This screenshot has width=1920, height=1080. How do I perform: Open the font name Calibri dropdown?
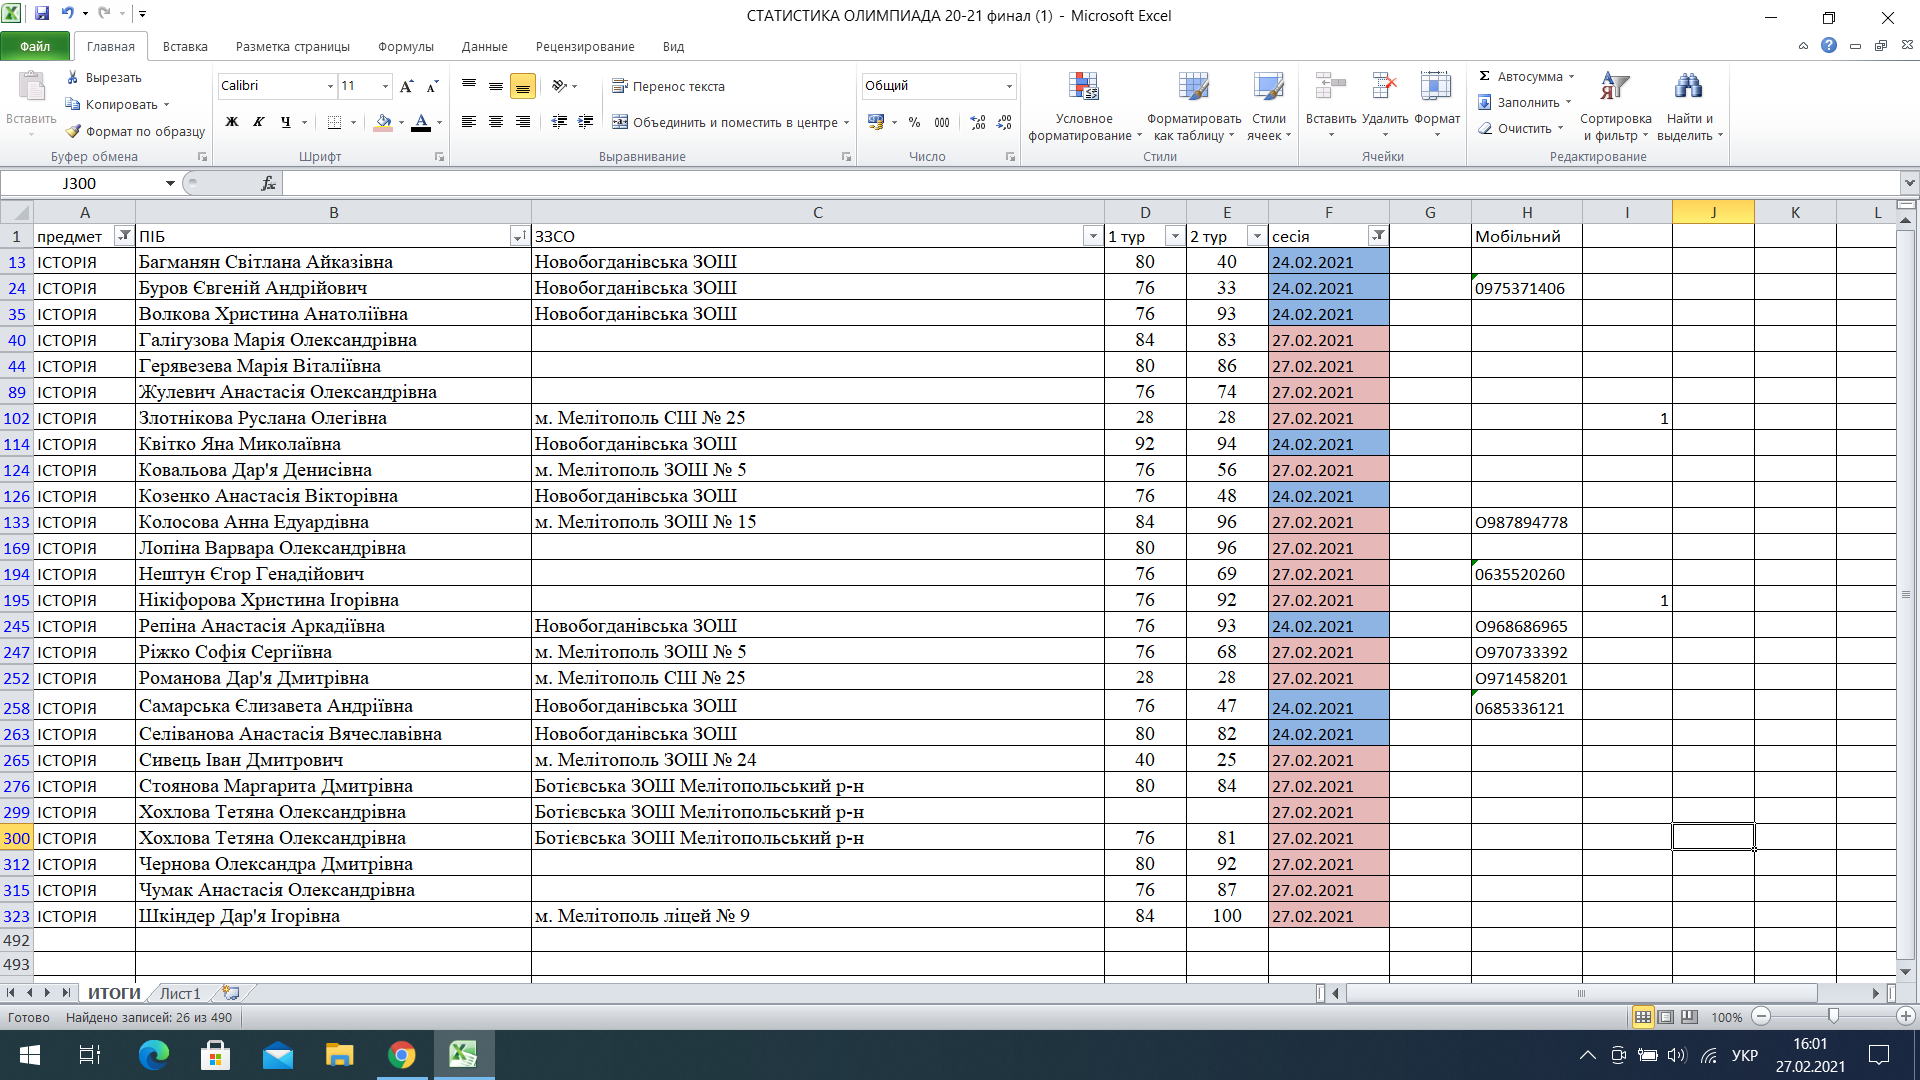pyautogui.click(x=330, y=86)
